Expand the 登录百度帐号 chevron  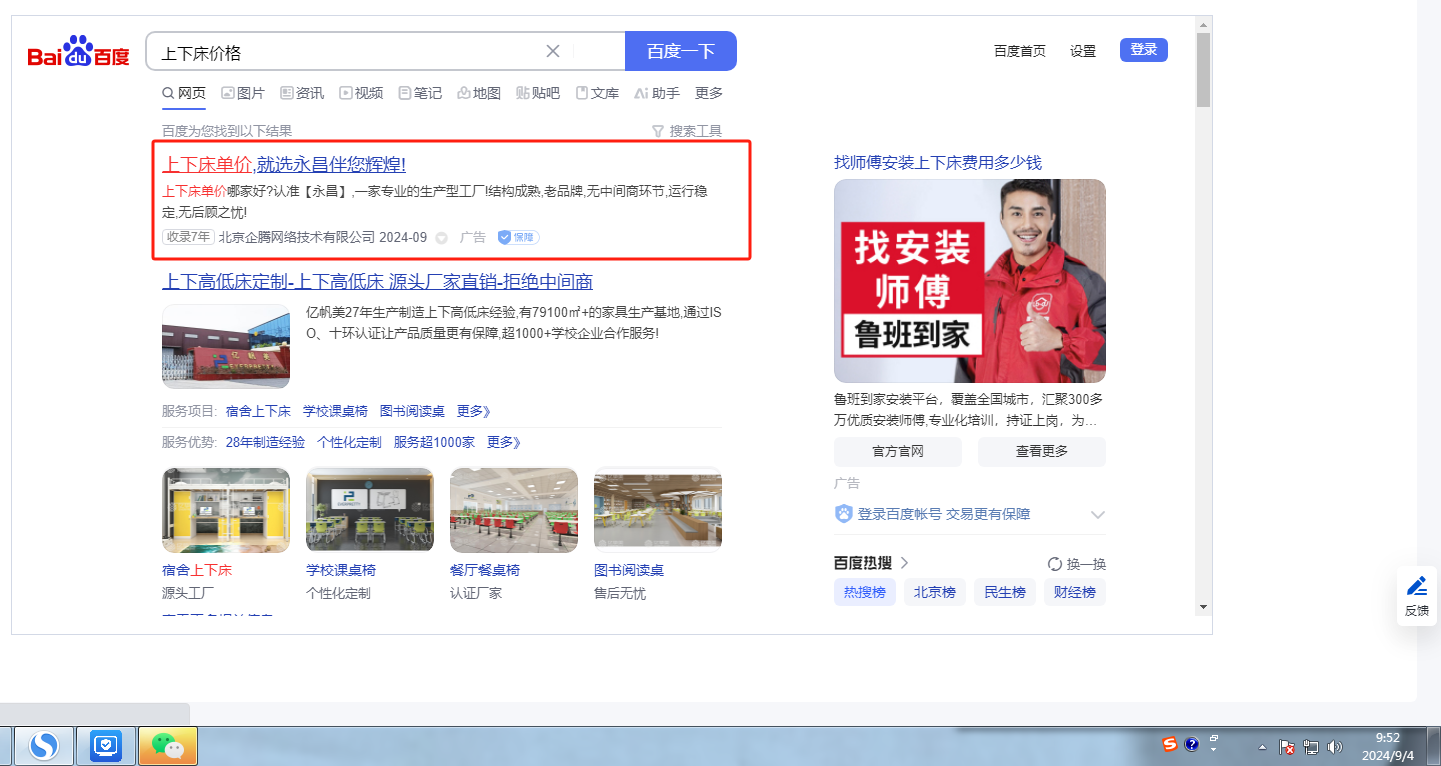pos(1097,514)
